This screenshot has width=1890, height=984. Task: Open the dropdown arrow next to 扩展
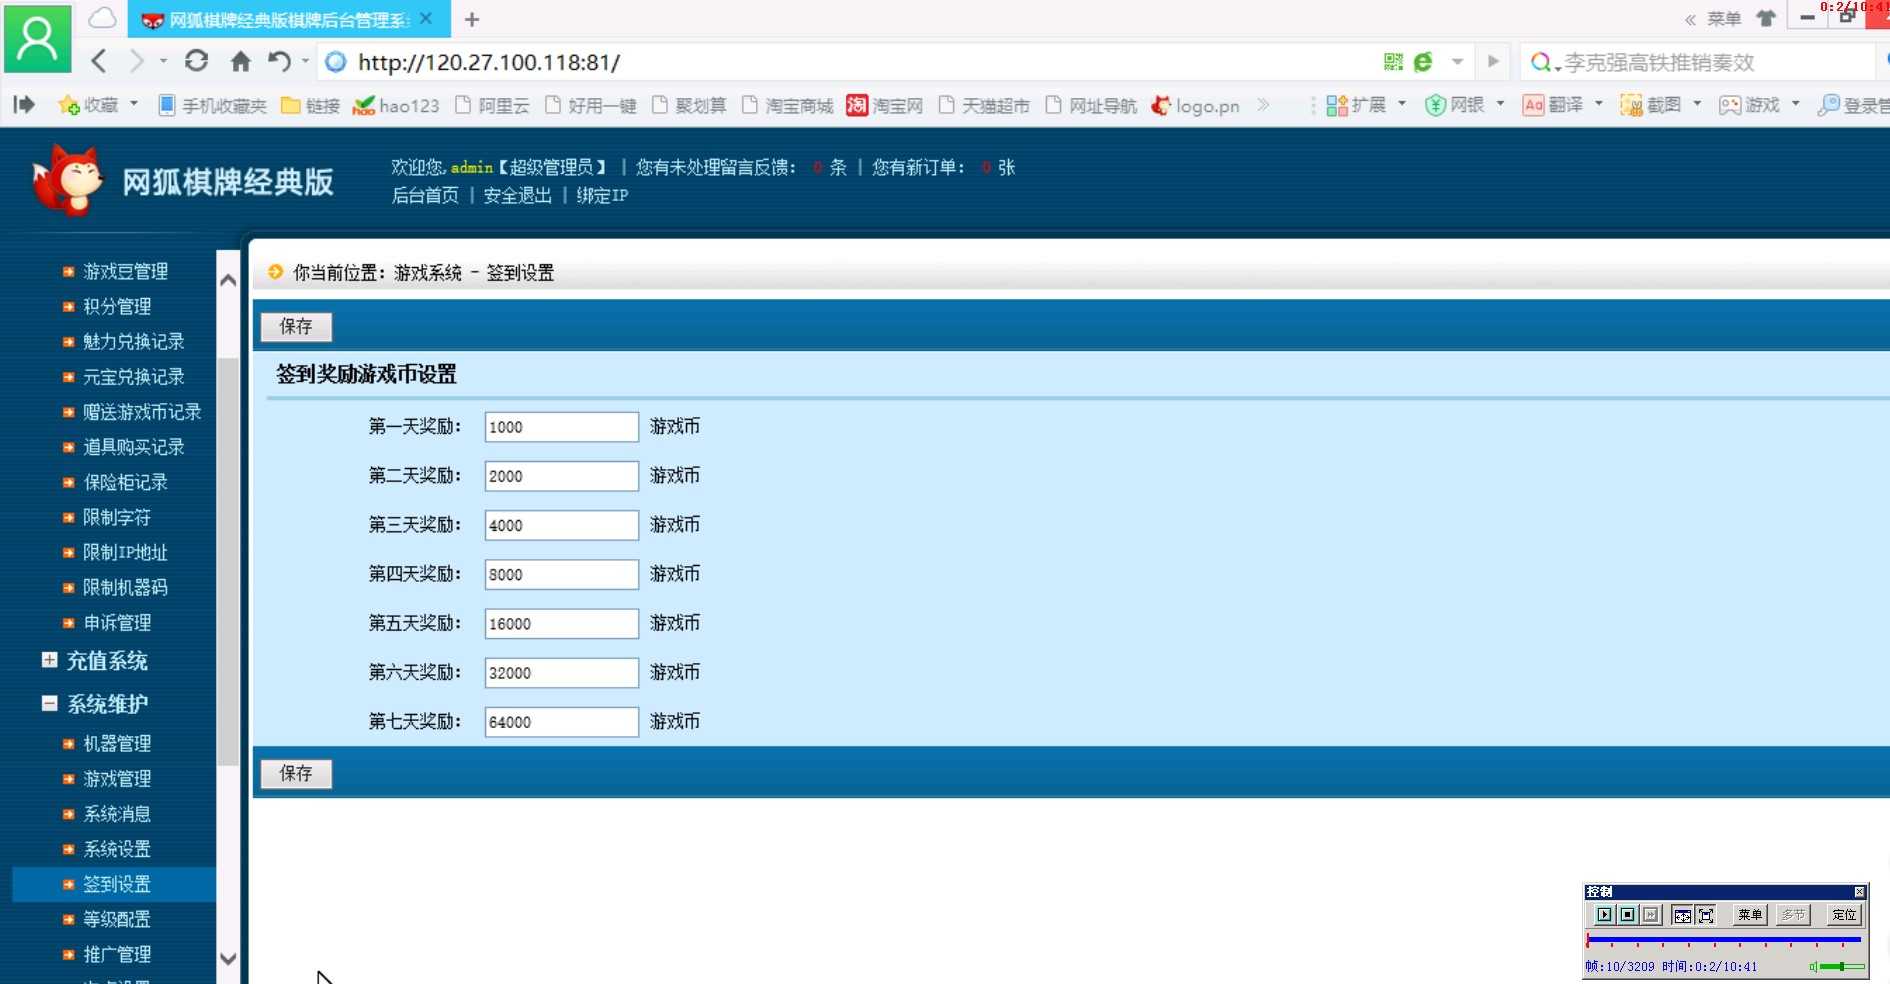1401,104
